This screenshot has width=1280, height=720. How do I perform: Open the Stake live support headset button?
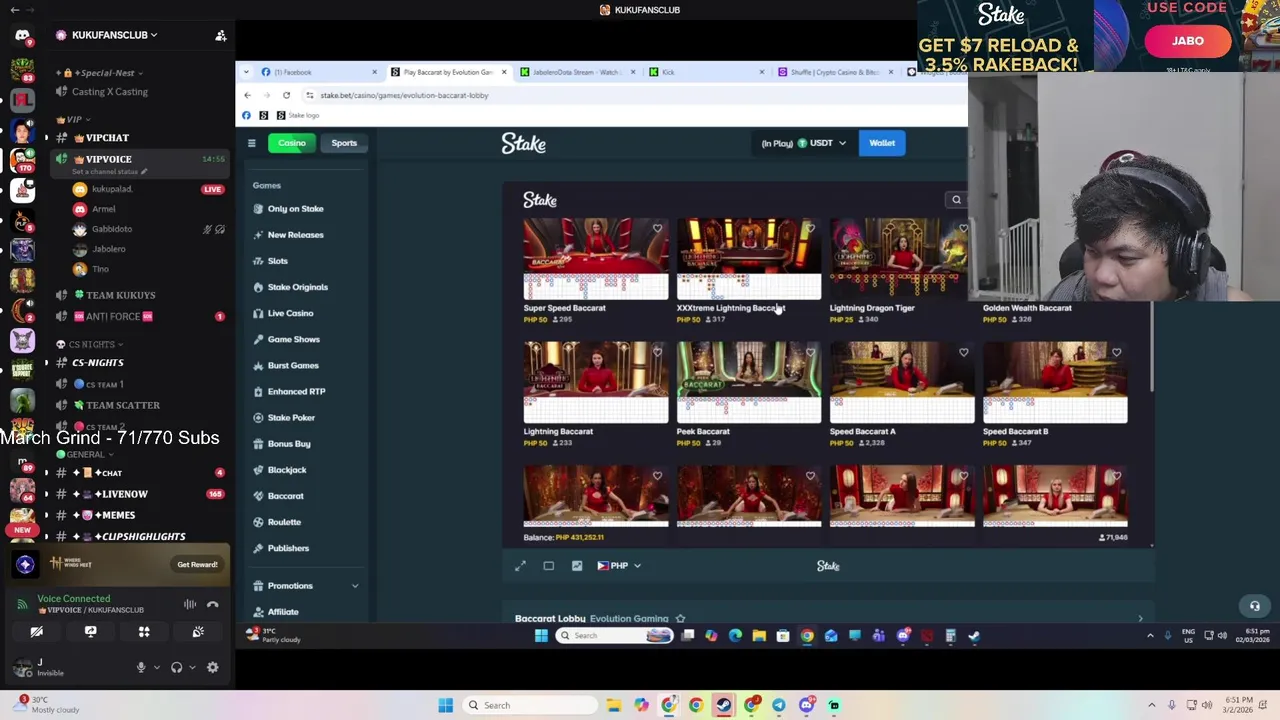[x=1254, y=605]
